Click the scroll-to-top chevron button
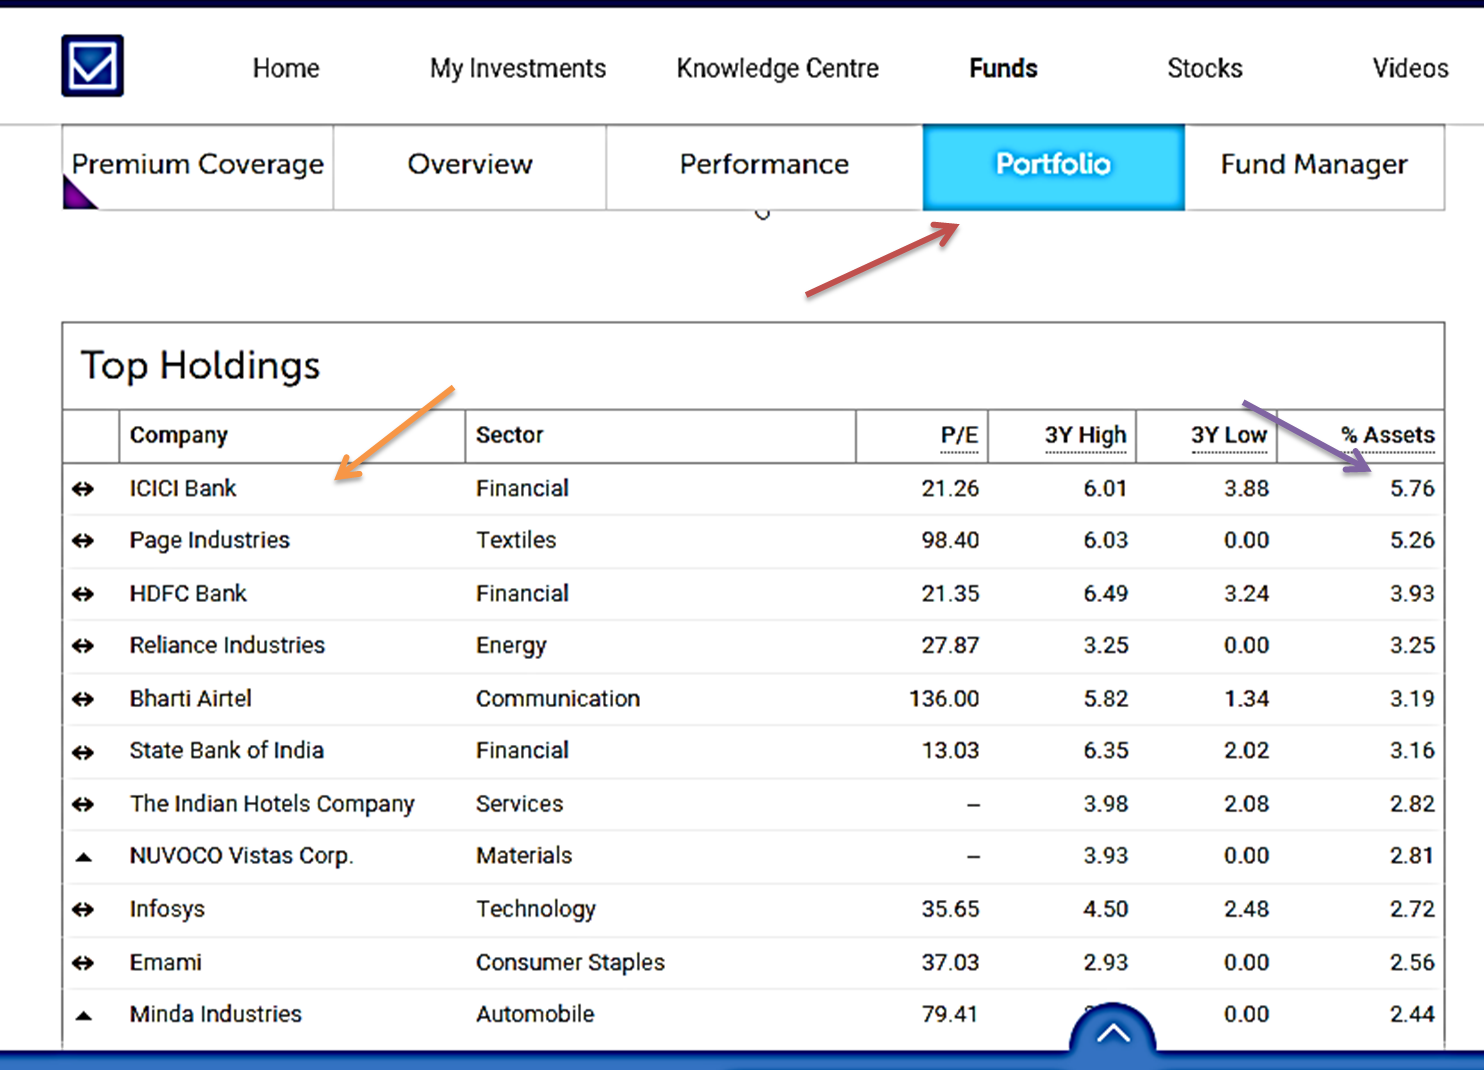This screenshot has height=1070, width=1484. tap(1112, 1033)
